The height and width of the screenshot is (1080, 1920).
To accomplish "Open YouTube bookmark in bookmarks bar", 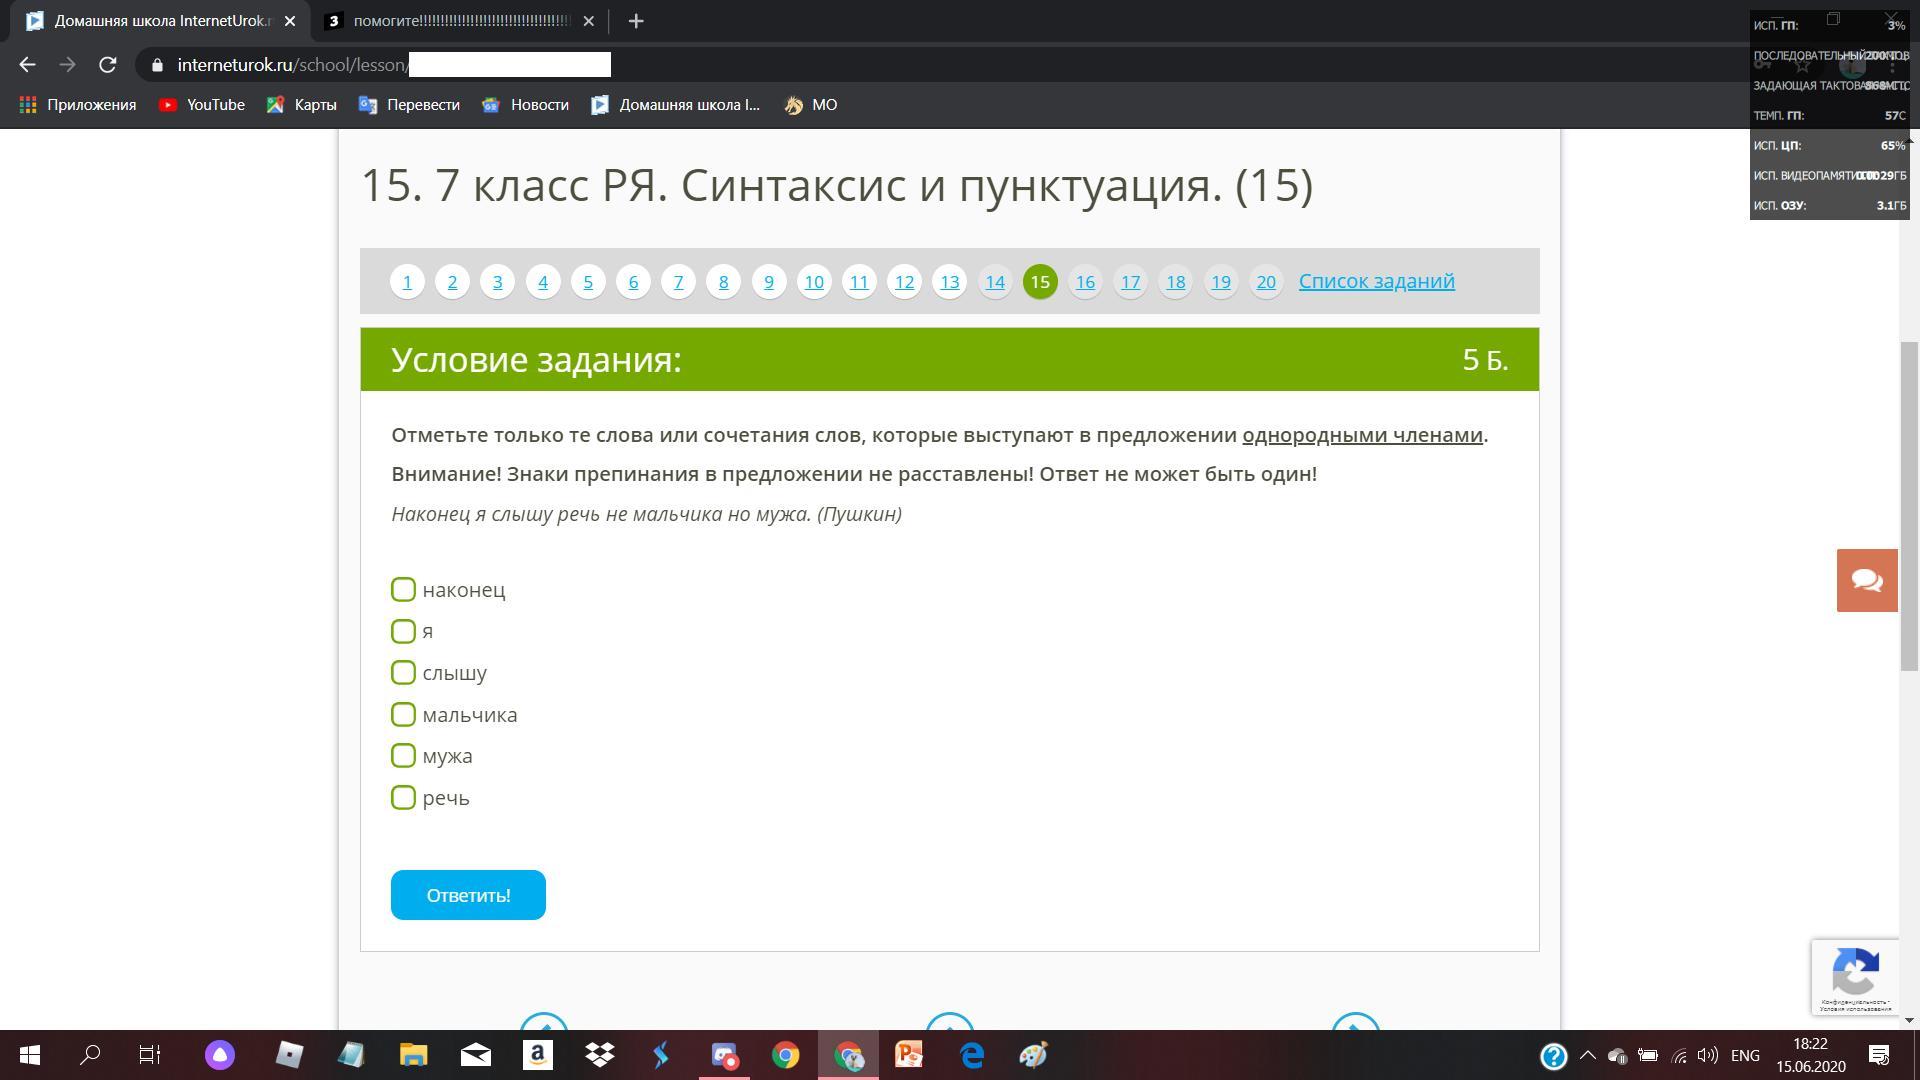I will pyautogui.click(x=202, y=105).
